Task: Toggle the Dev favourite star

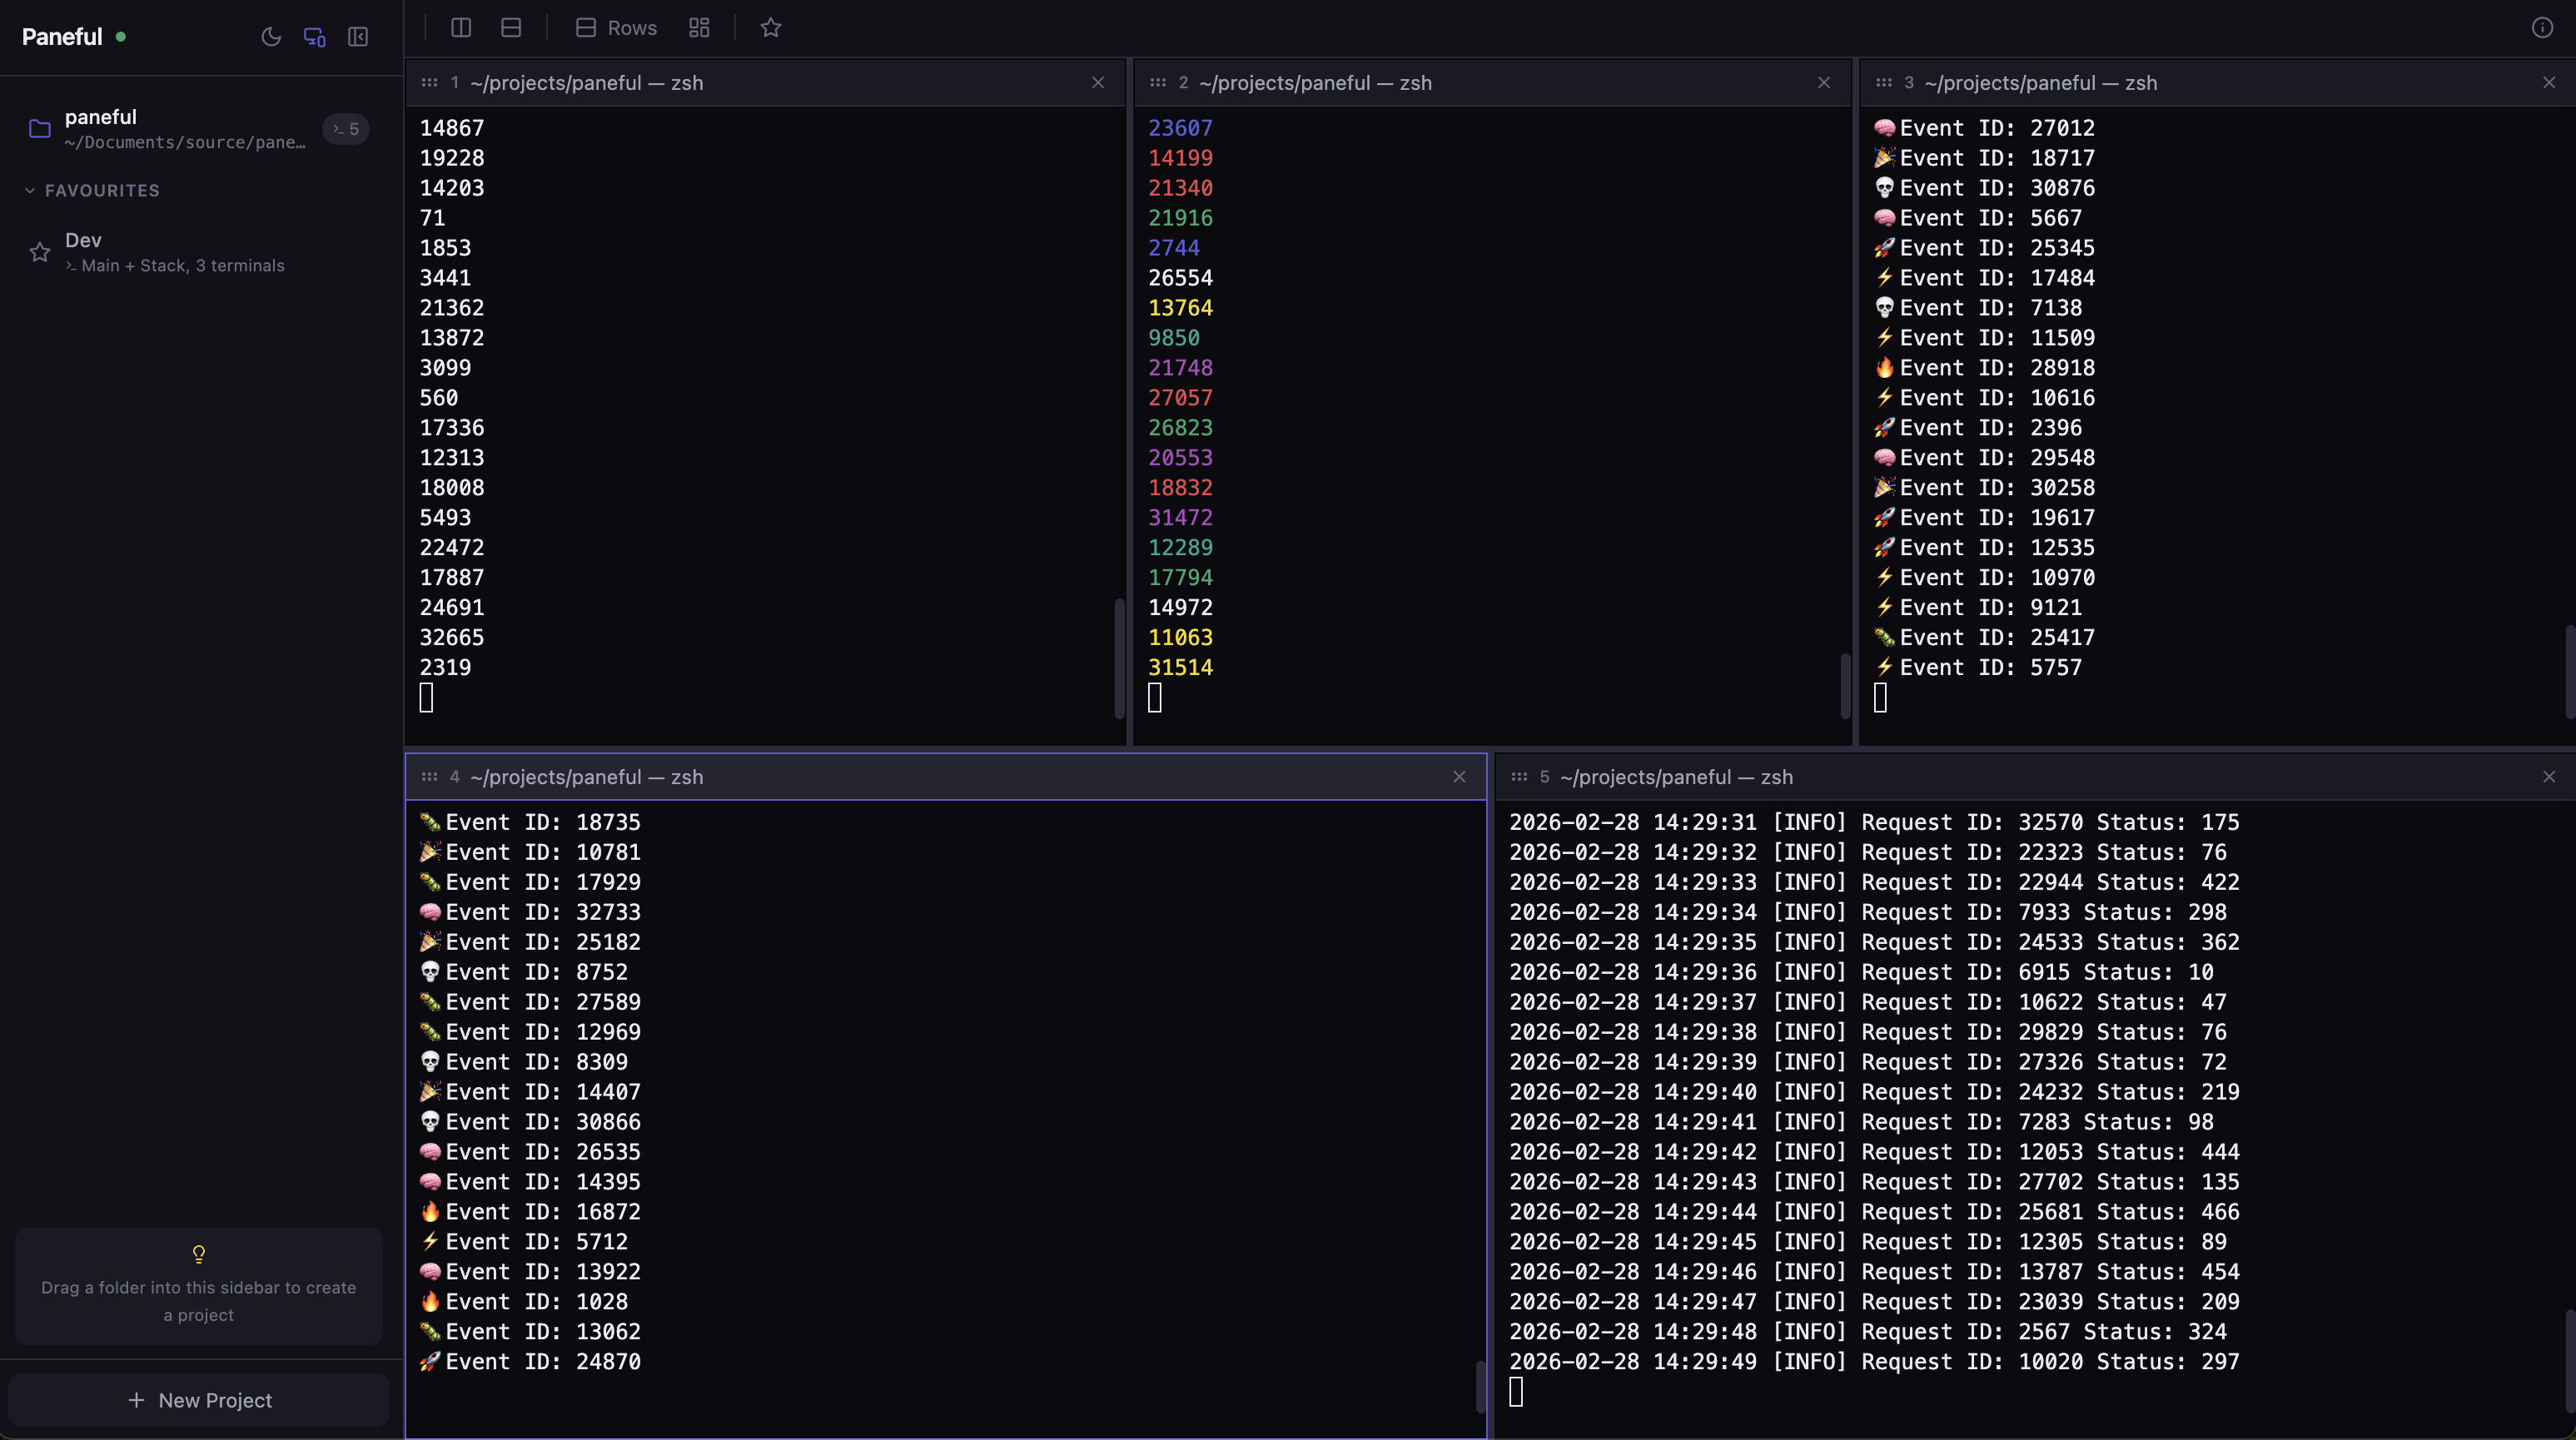Action: (40, 252)
